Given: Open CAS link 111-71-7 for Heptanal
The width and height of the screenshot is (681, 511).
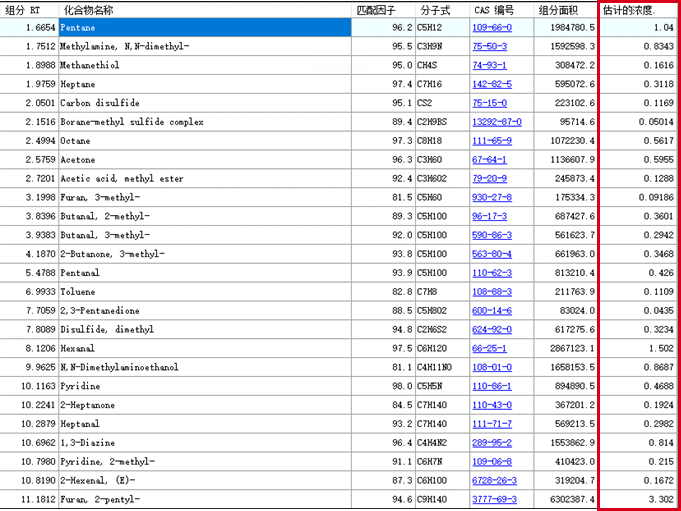Looking at the screenshot, I should [492, 424].
